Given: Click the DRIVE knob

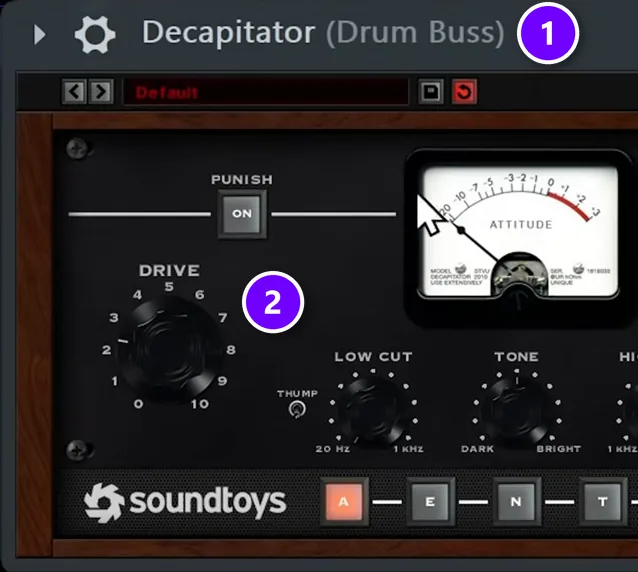Looking at the screenshot, I should (170, 348).
